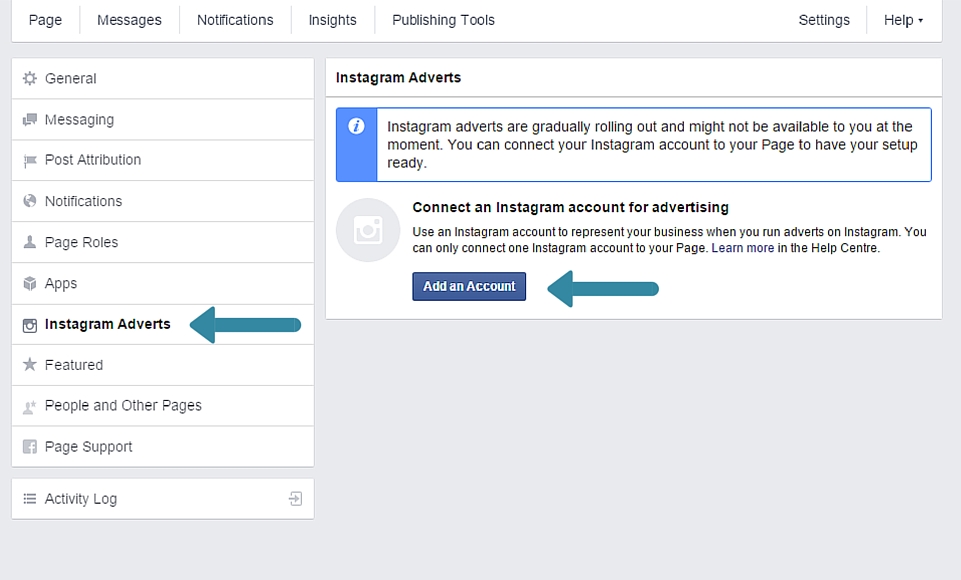This screenshot has height=580, width=961.
Task: Open Post Attribution settings
Action: coord(162,161)
